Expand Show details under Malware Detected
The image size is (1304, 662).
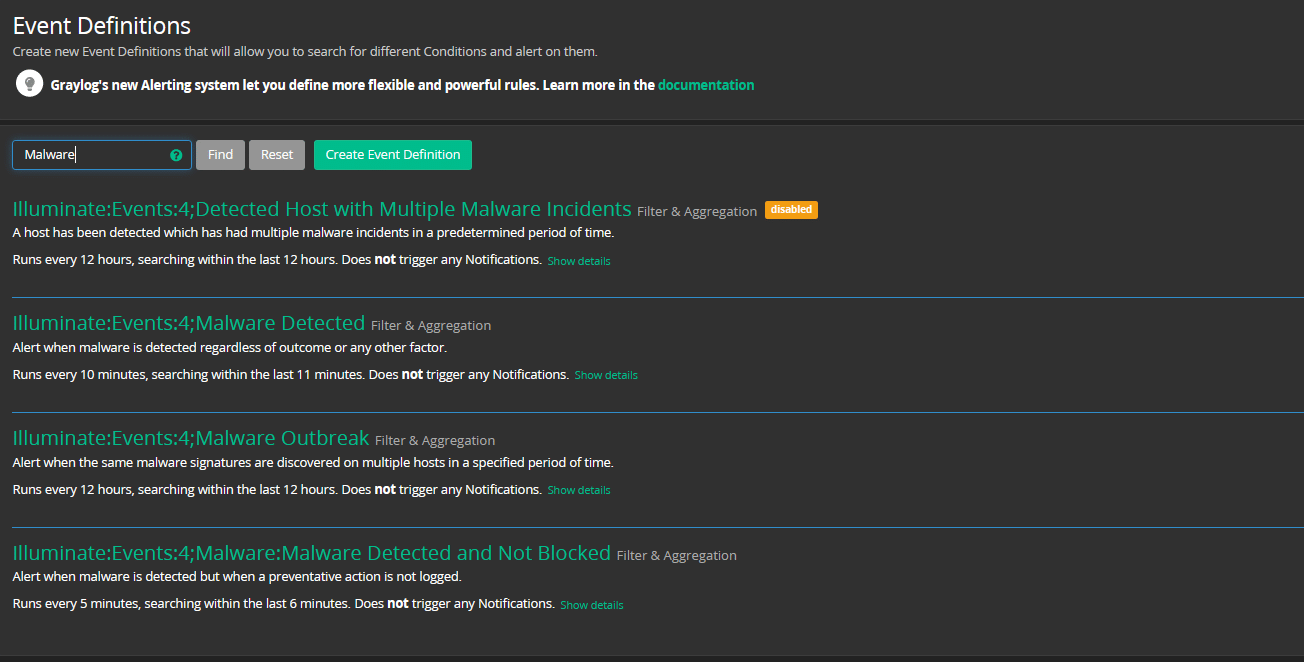click(606, 376)
